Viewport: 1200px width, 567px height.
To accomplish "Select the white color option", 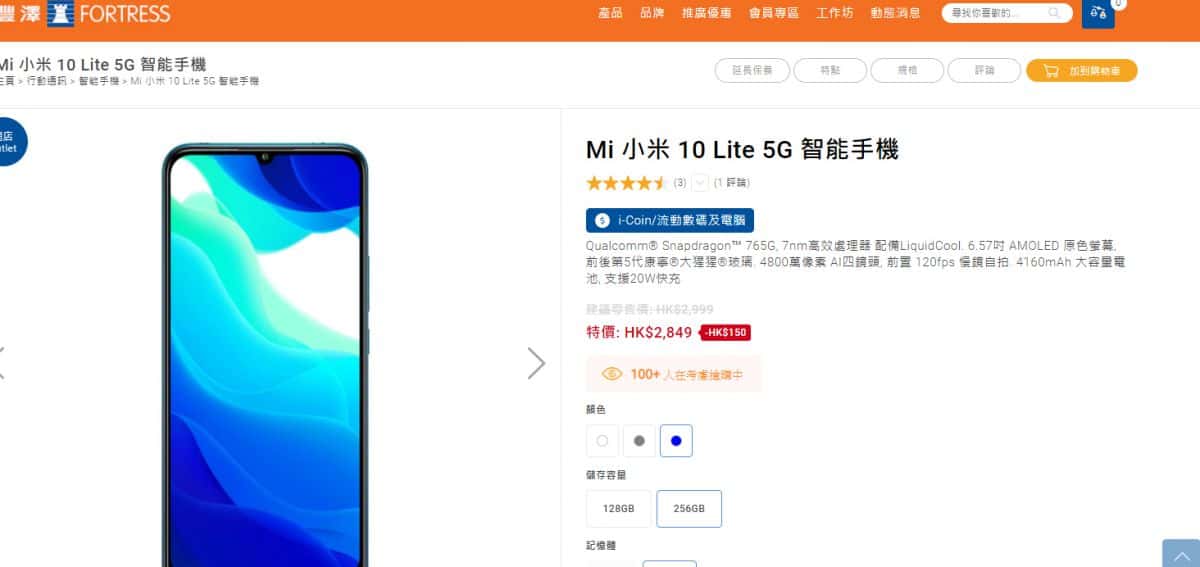I will point(602,440).
